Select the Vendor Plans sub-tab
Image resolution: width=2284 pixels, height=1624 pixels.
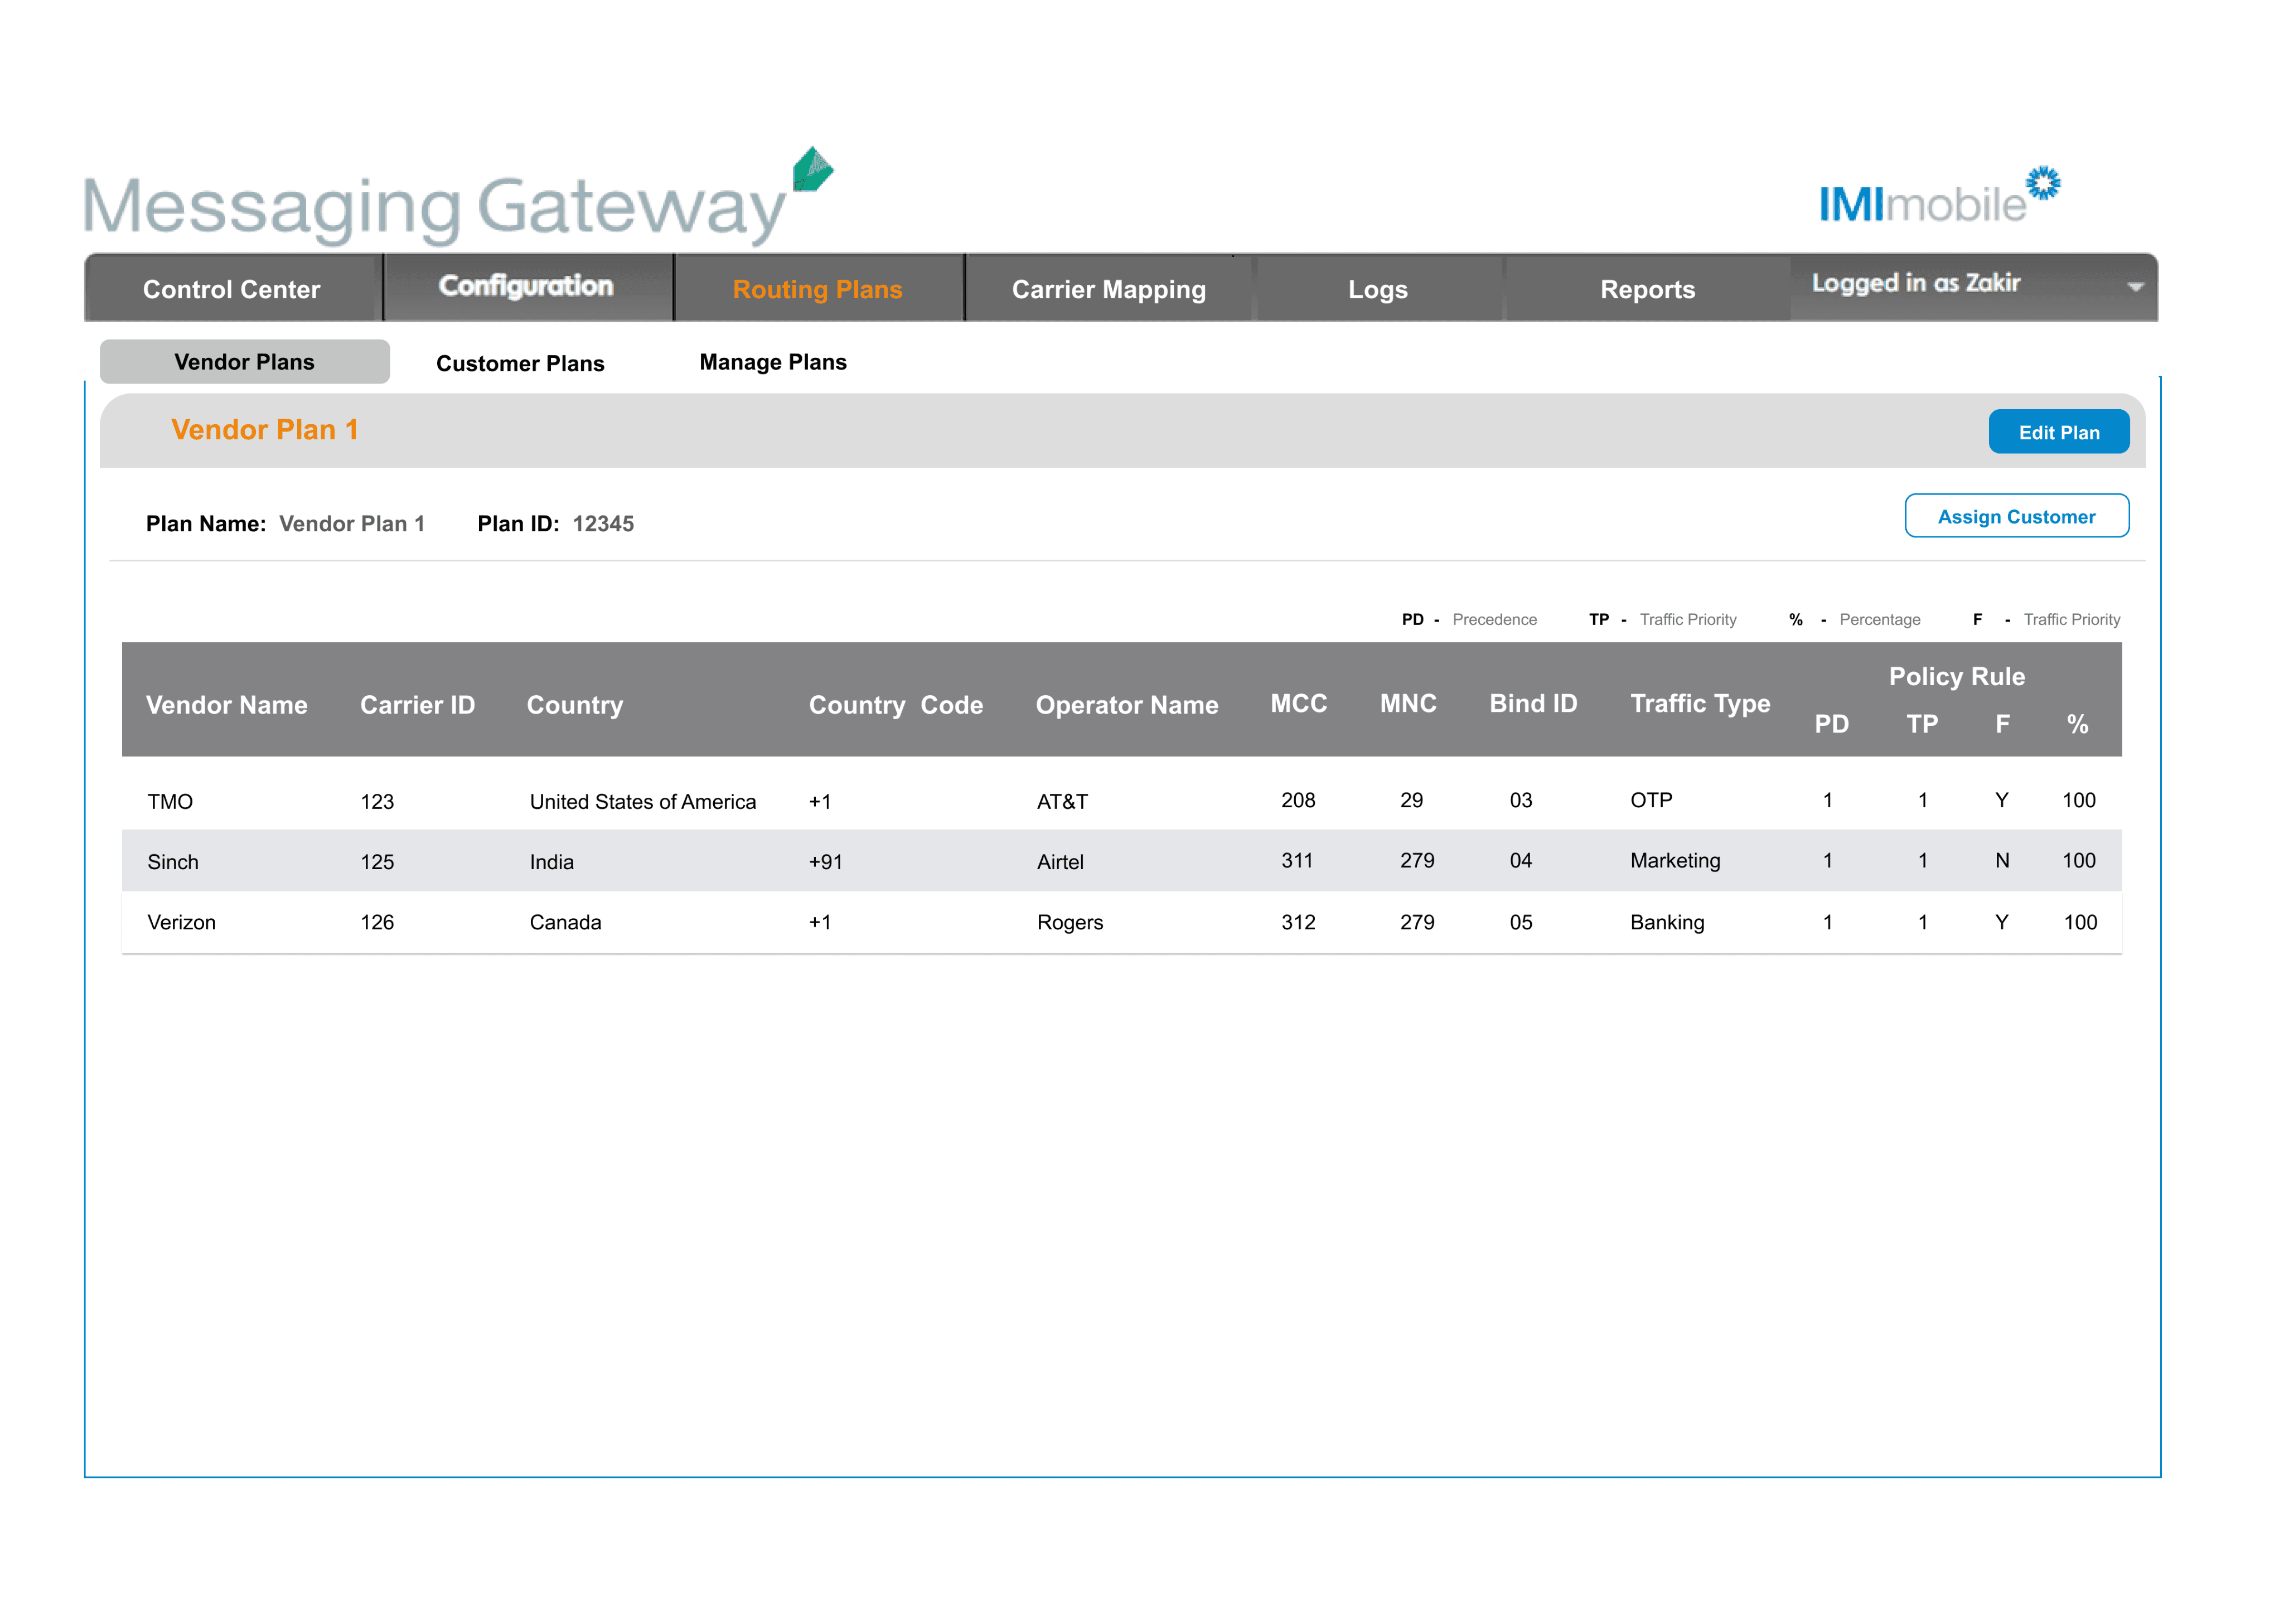(x=244, y=362)
